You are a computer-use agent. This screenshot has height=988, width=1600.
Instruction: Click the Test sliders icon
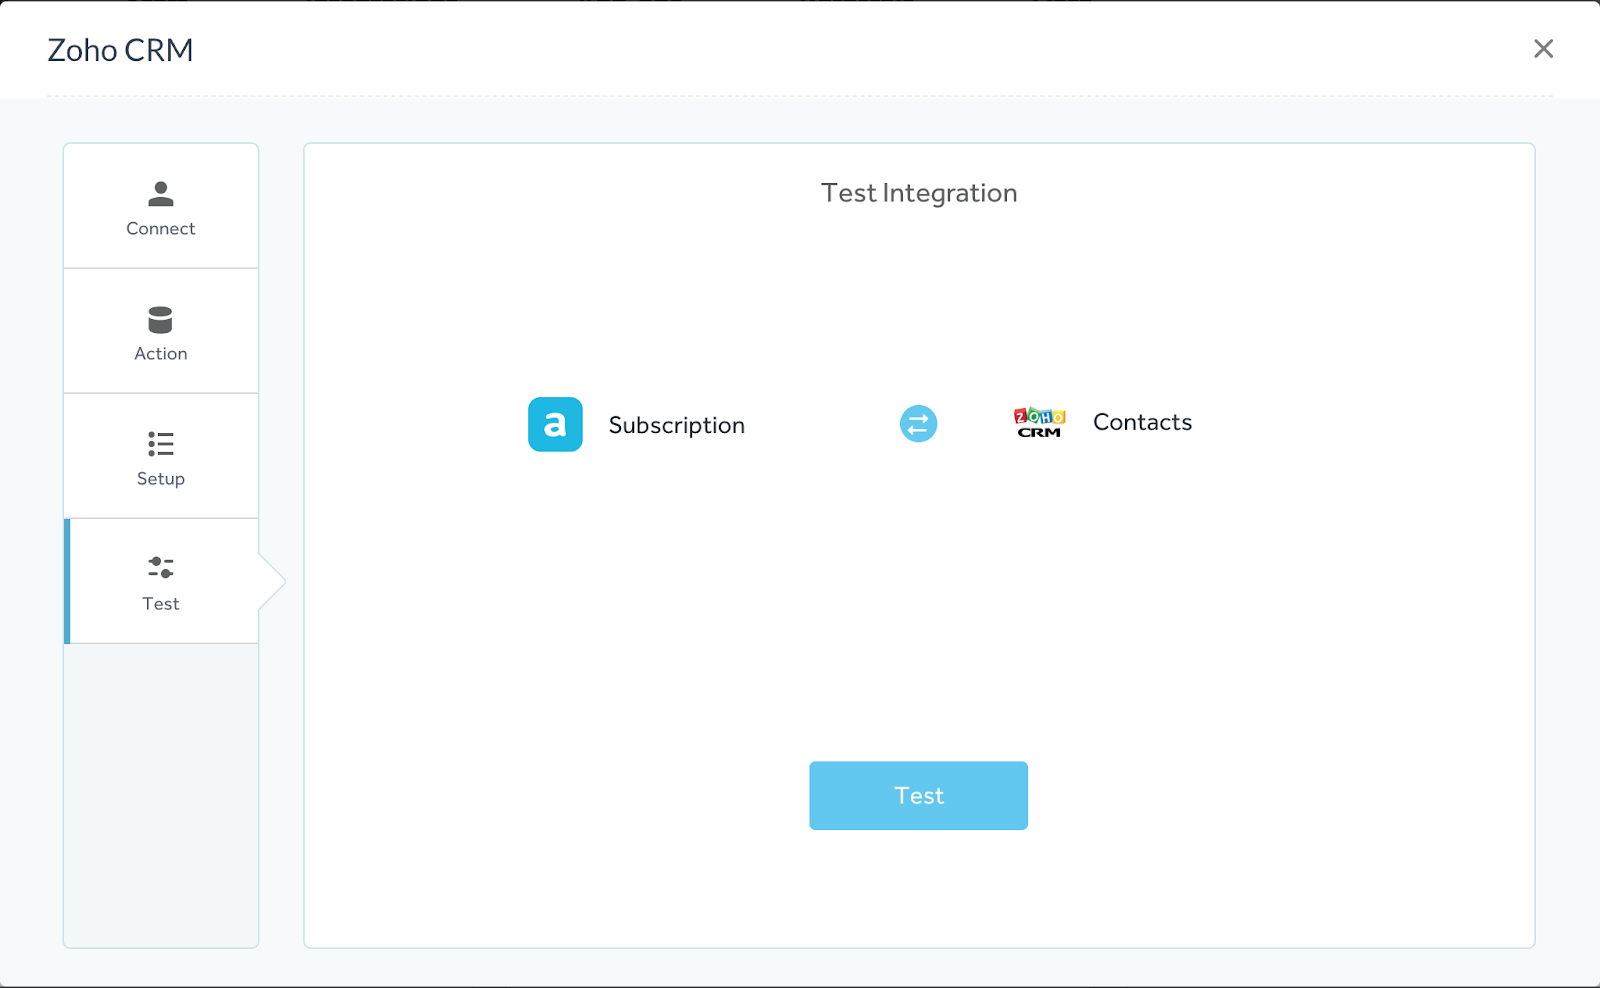pyautogui.click(x=161, y=568)
